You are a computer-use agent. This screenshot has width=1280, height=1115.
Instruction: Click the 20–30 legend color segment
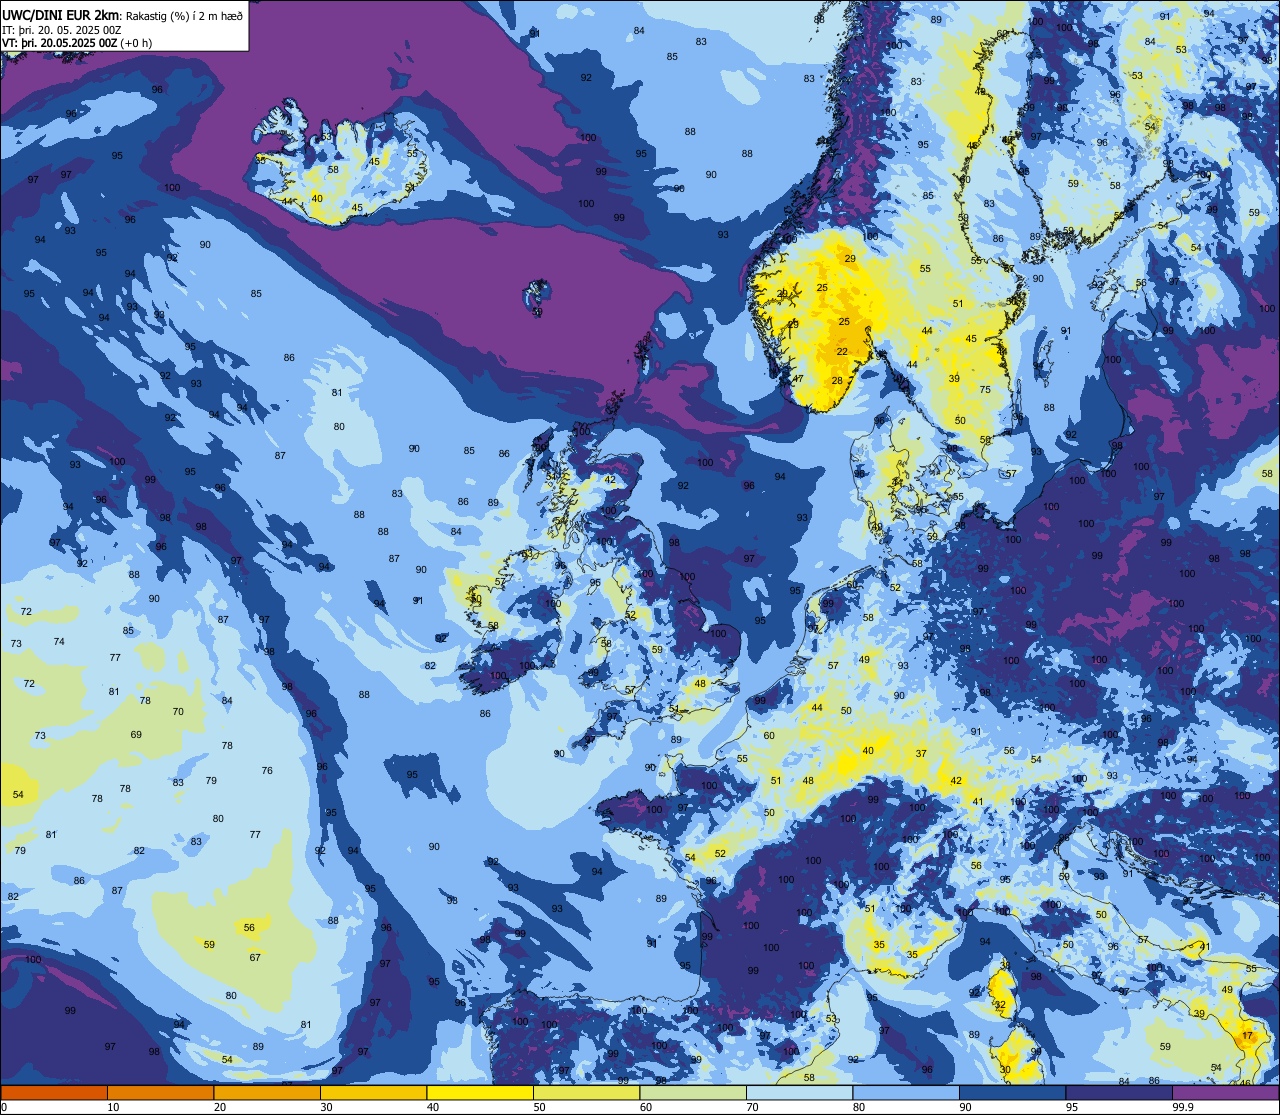pos(267,1092)
